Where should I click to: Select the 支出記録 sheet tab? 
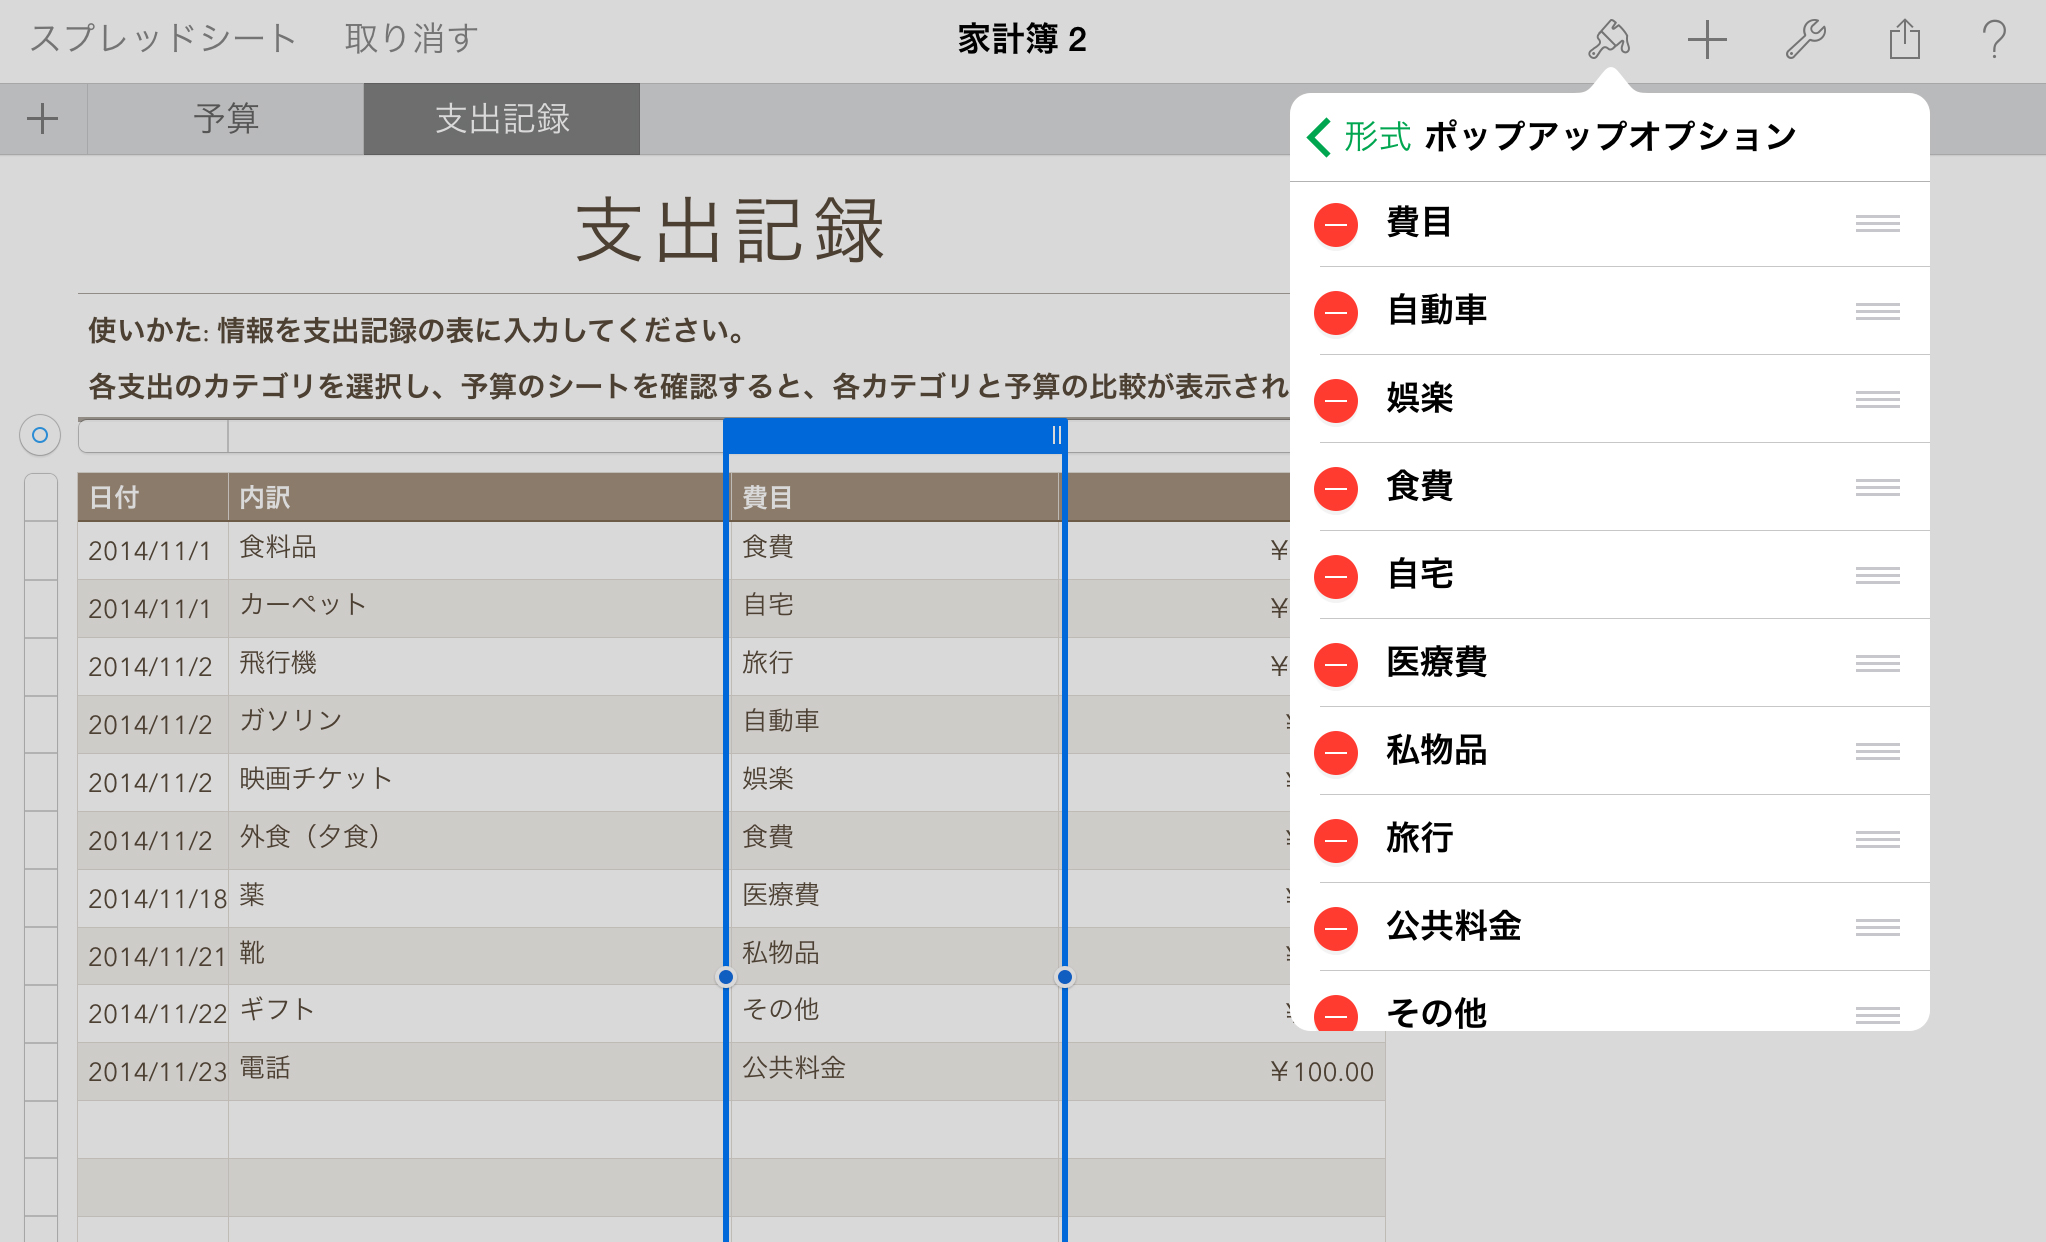coord(502,119)
